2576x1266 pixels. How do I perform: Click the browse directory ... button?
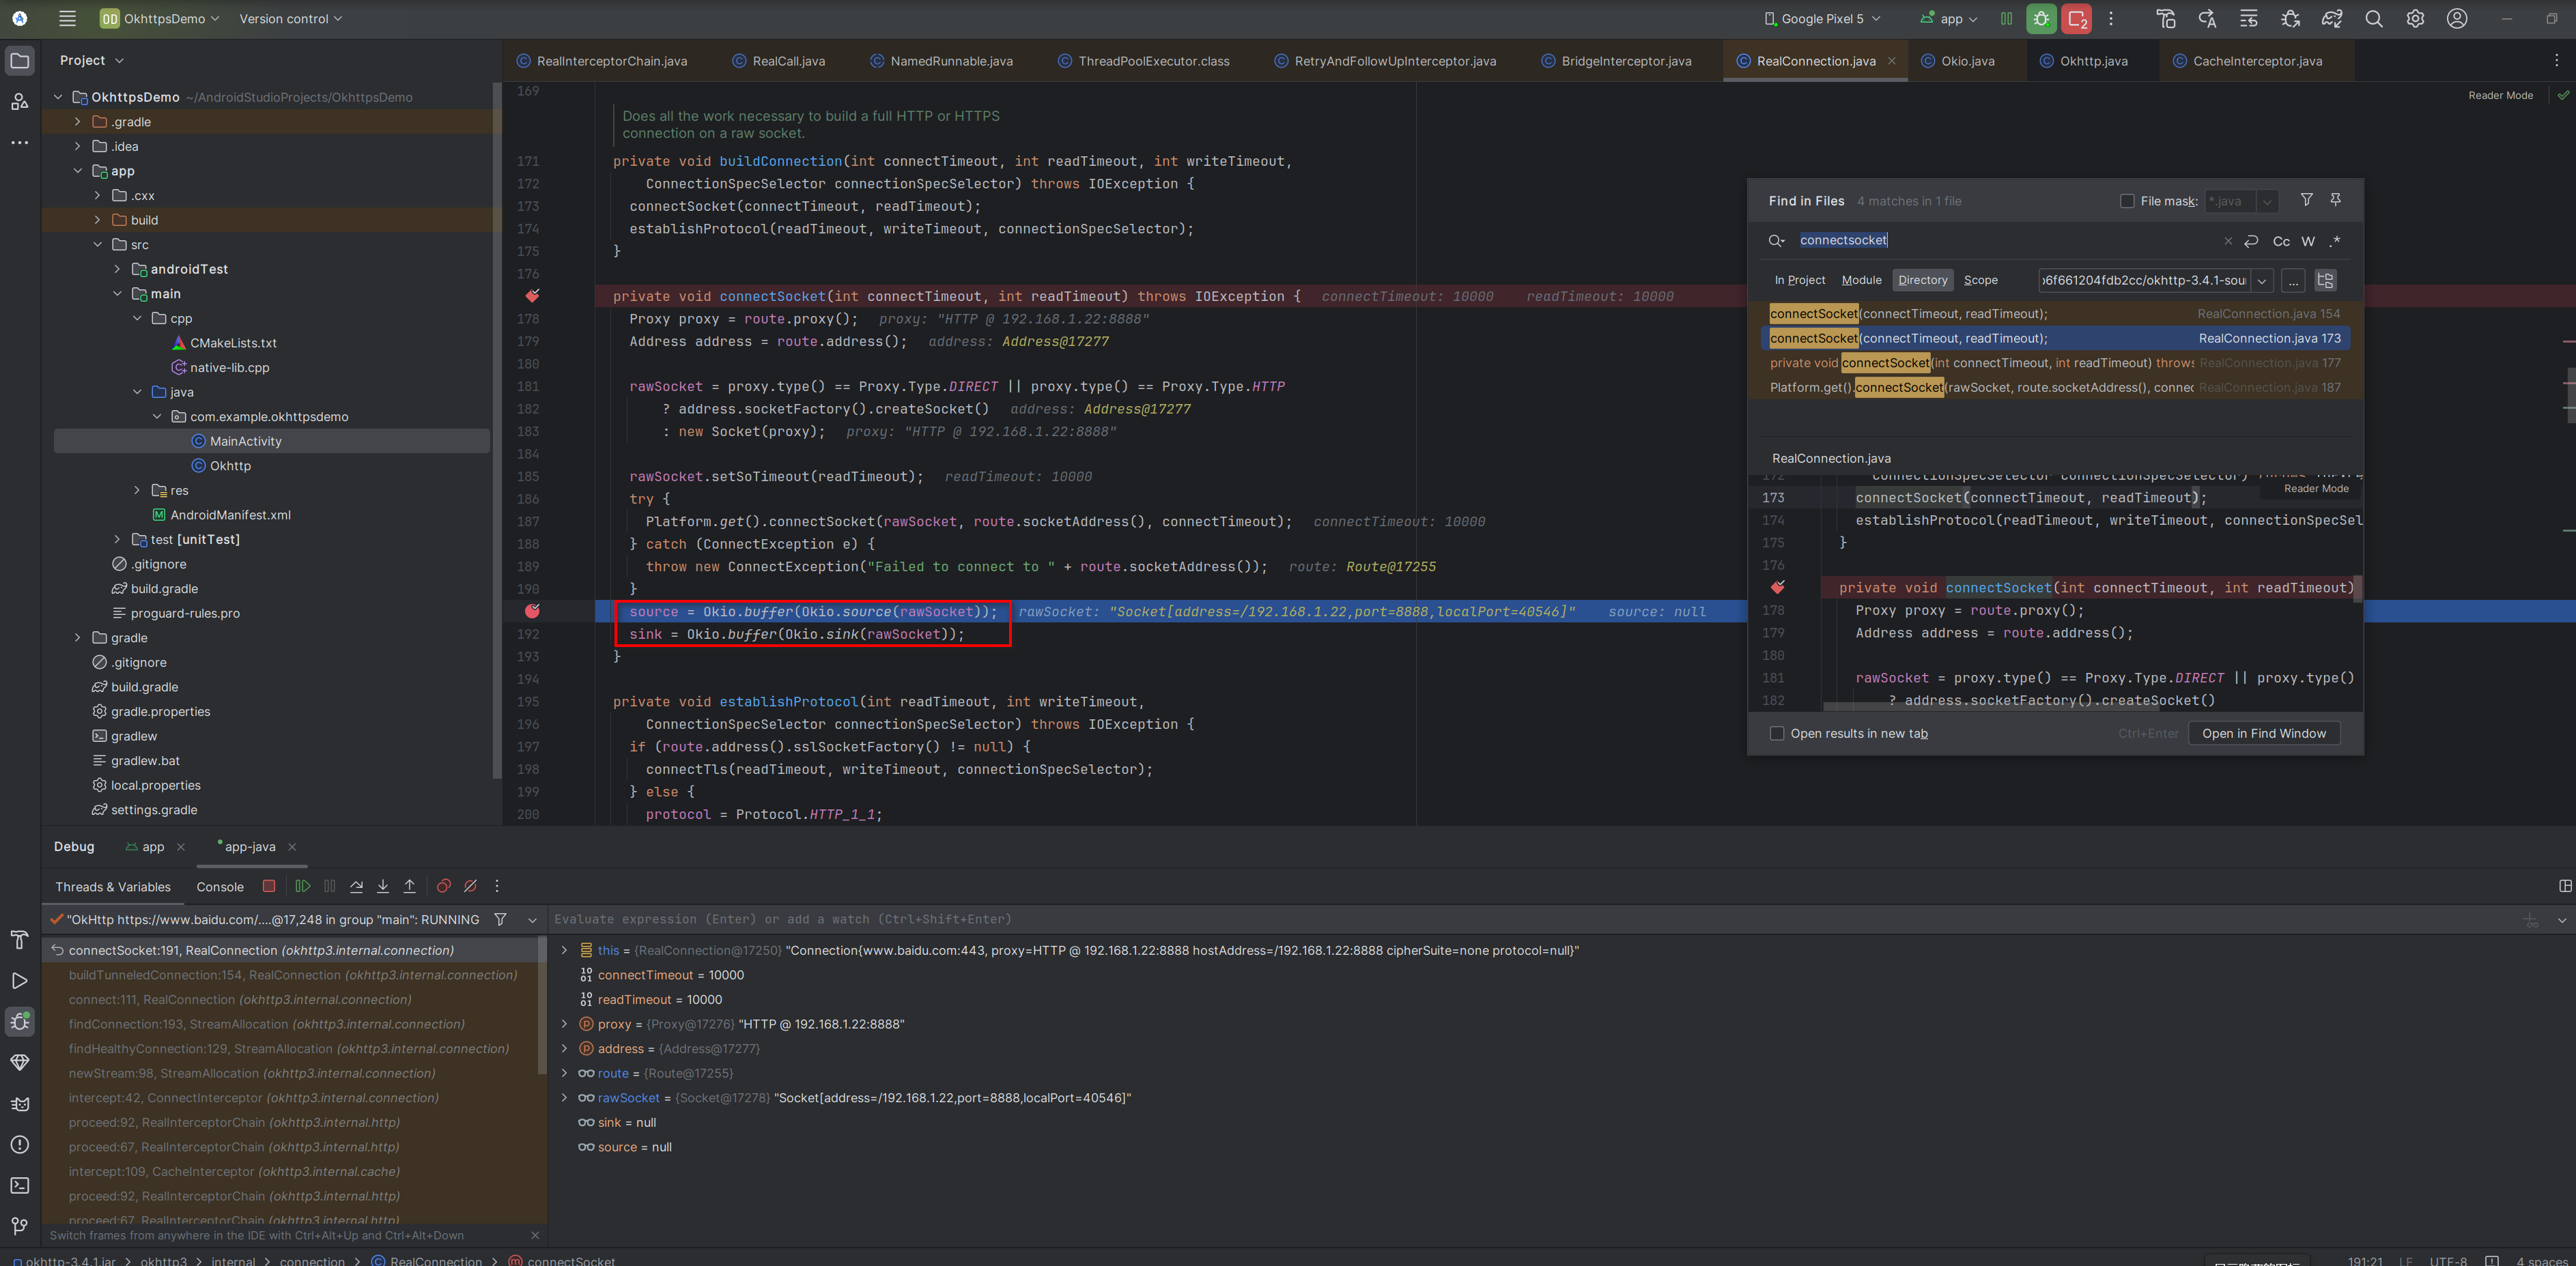coord(2293,281)
